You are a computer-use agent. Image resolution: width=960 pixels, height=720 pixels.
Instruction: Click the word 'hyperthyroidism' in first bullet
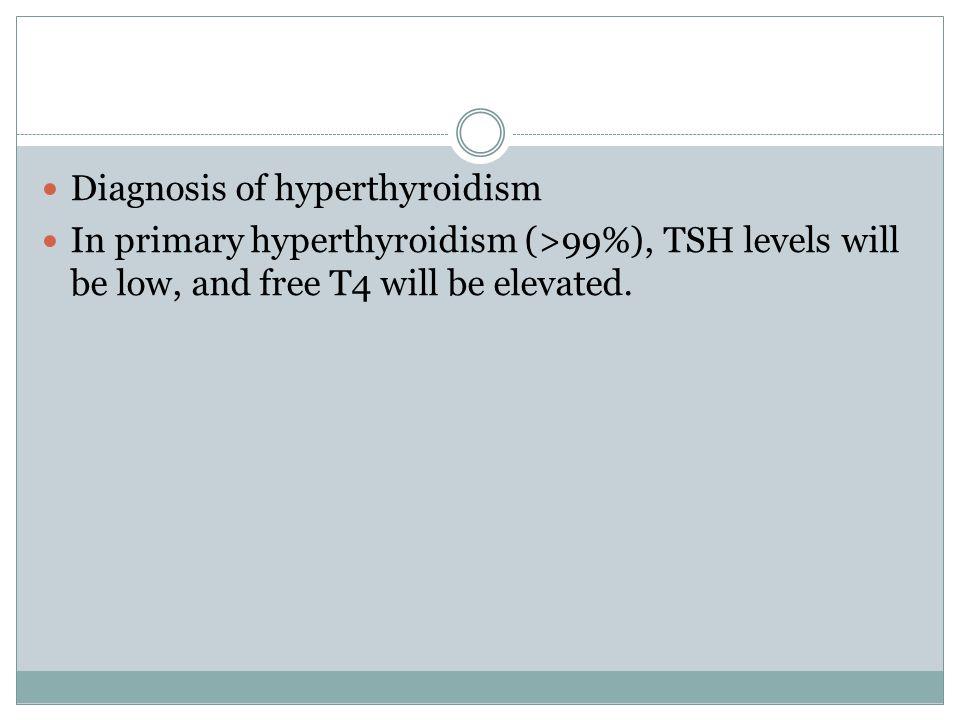[x=408, y=189]
